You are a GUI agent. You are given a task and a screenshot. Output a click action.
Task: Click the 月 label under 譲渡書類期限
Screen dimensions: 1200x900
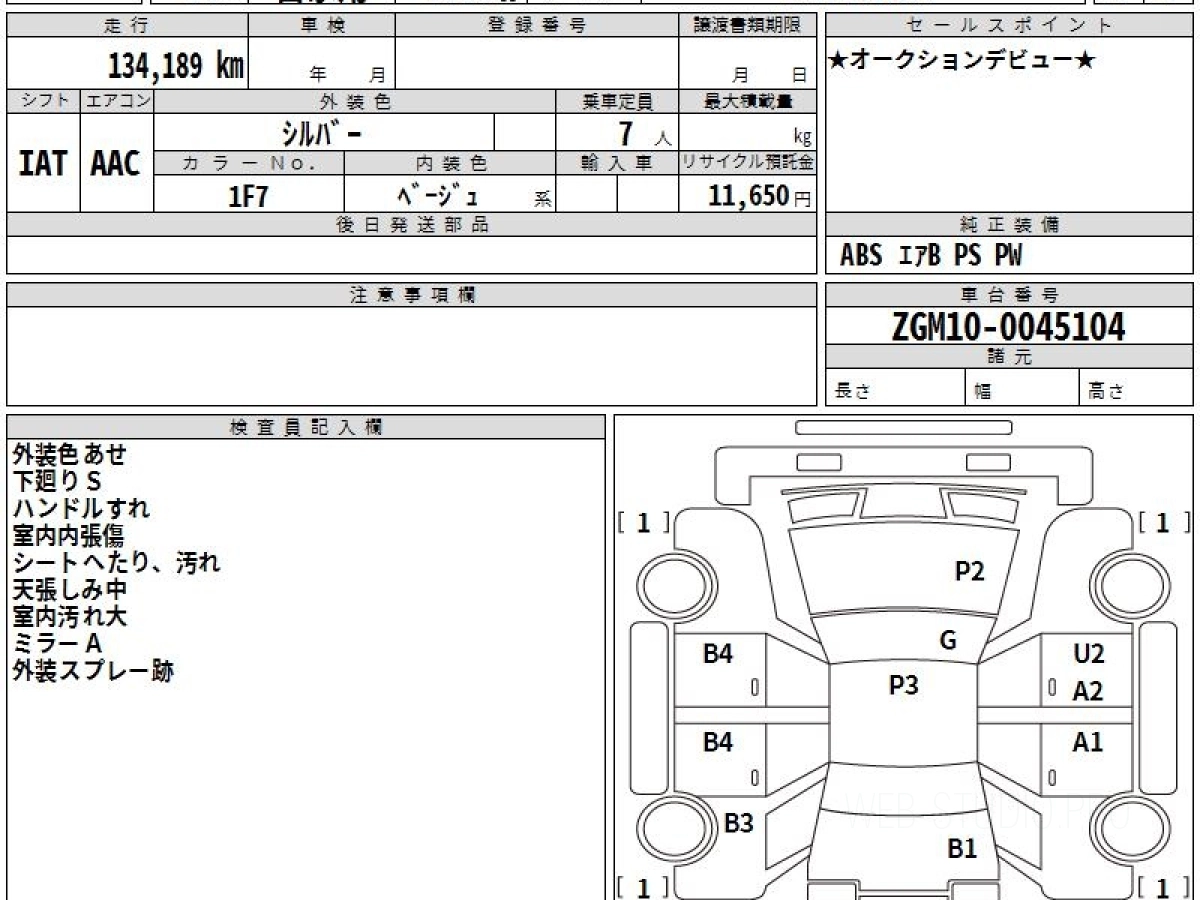pyautogui.click(x=740, y=74)
